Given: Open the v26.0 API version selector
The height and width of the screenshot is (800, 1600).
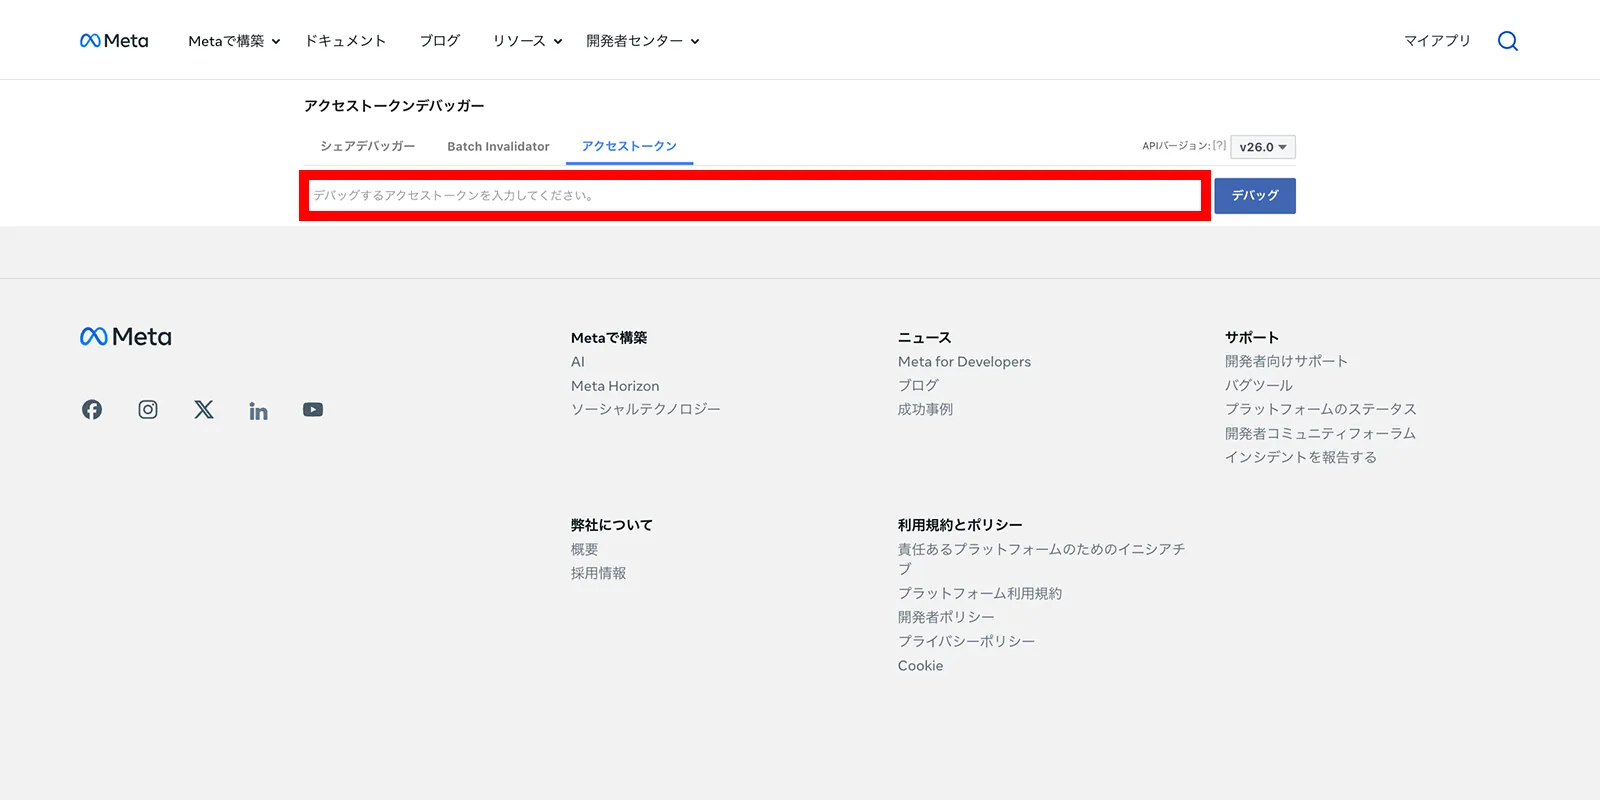Looking at the screenshot, I should (x=1263, y=147).
